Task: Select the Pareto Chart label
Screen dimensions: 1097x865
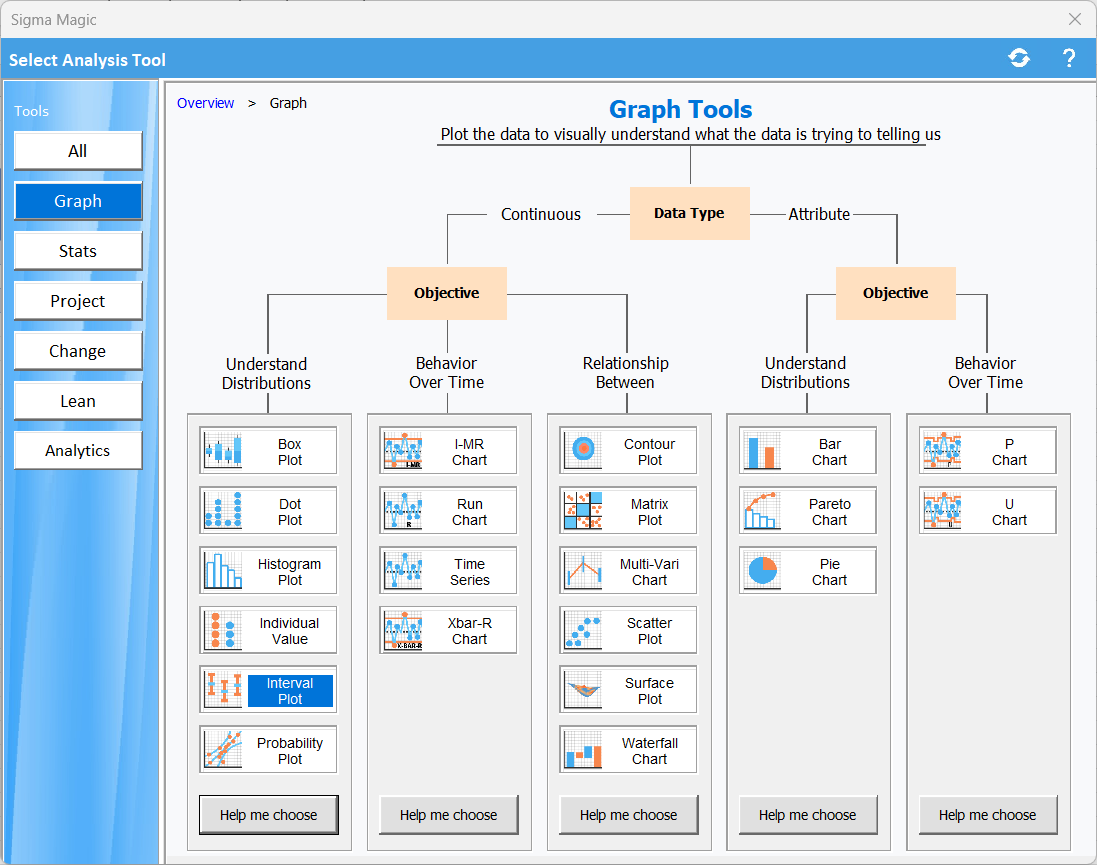Action: (830, 512)
